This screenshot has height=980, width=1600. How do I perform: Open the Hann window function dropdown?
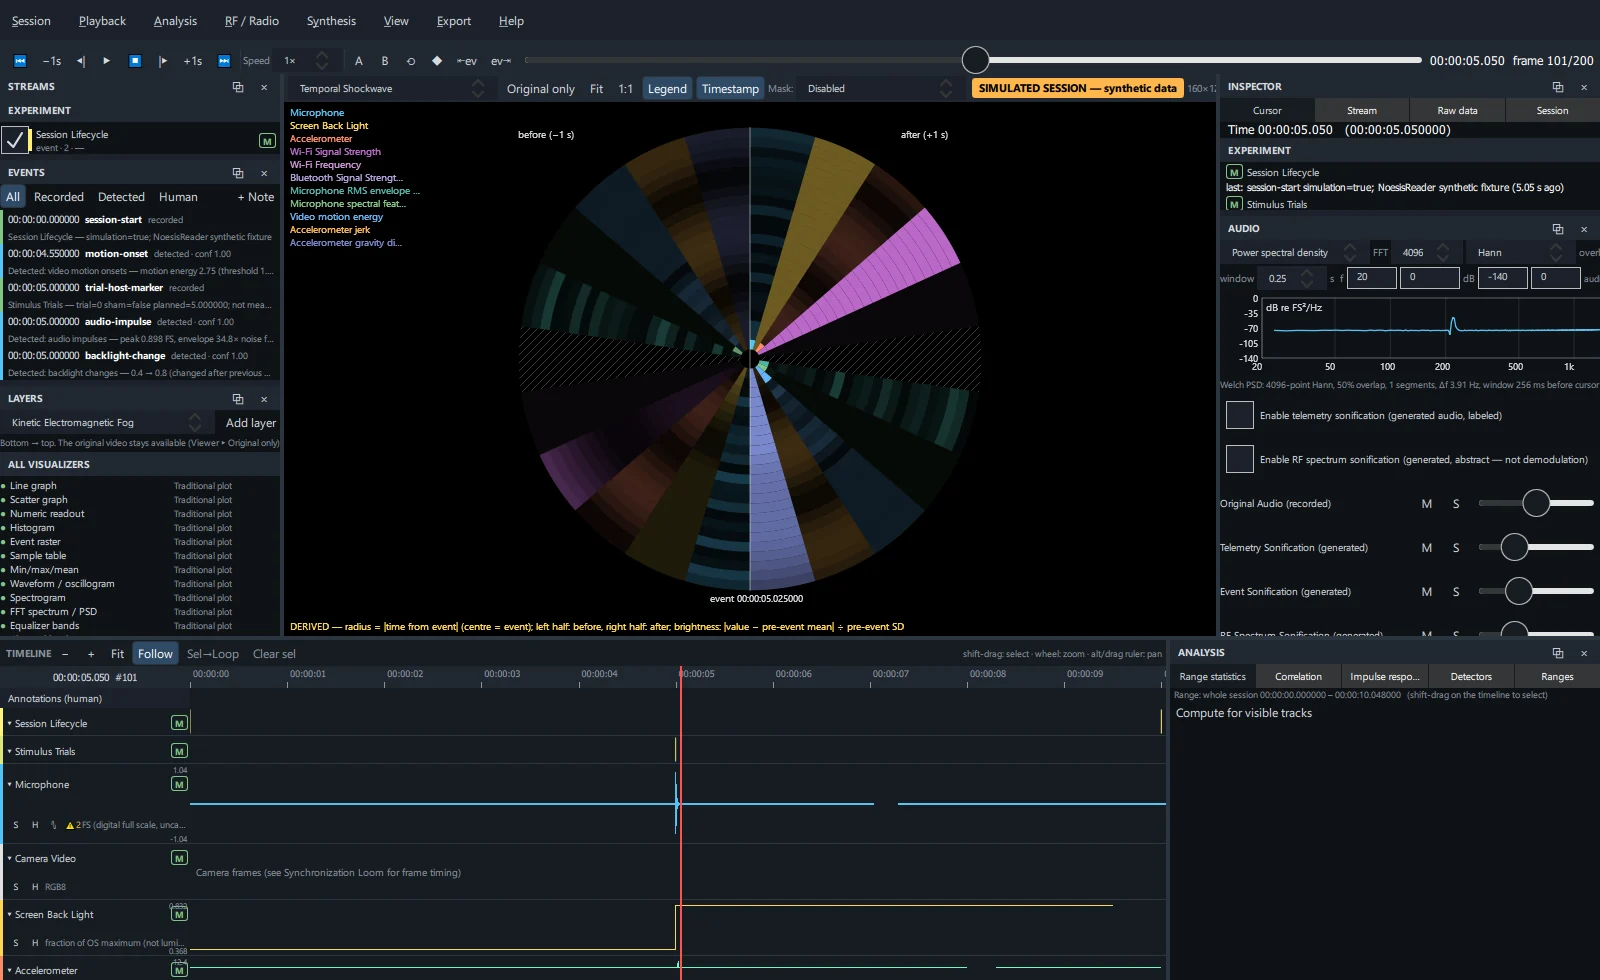pyautogui.click(x=1520, y=253)
